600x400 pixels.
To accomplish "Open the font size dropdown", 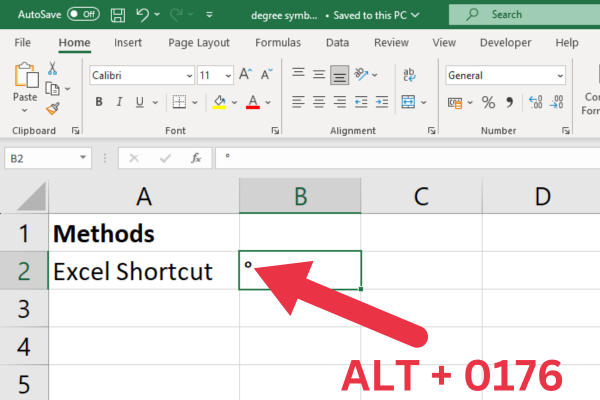I will coord(229,76).
